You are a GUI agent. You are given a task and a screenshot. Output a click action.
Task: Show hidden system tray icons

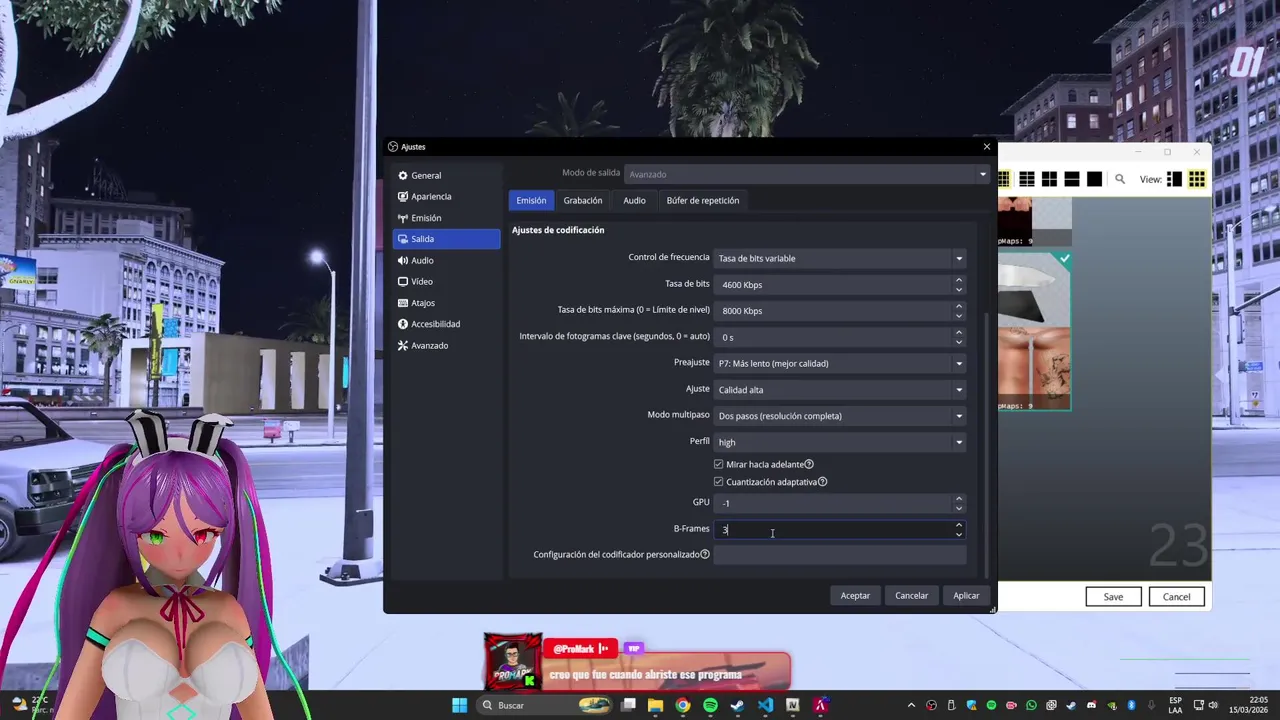click(x=911, y=706)
